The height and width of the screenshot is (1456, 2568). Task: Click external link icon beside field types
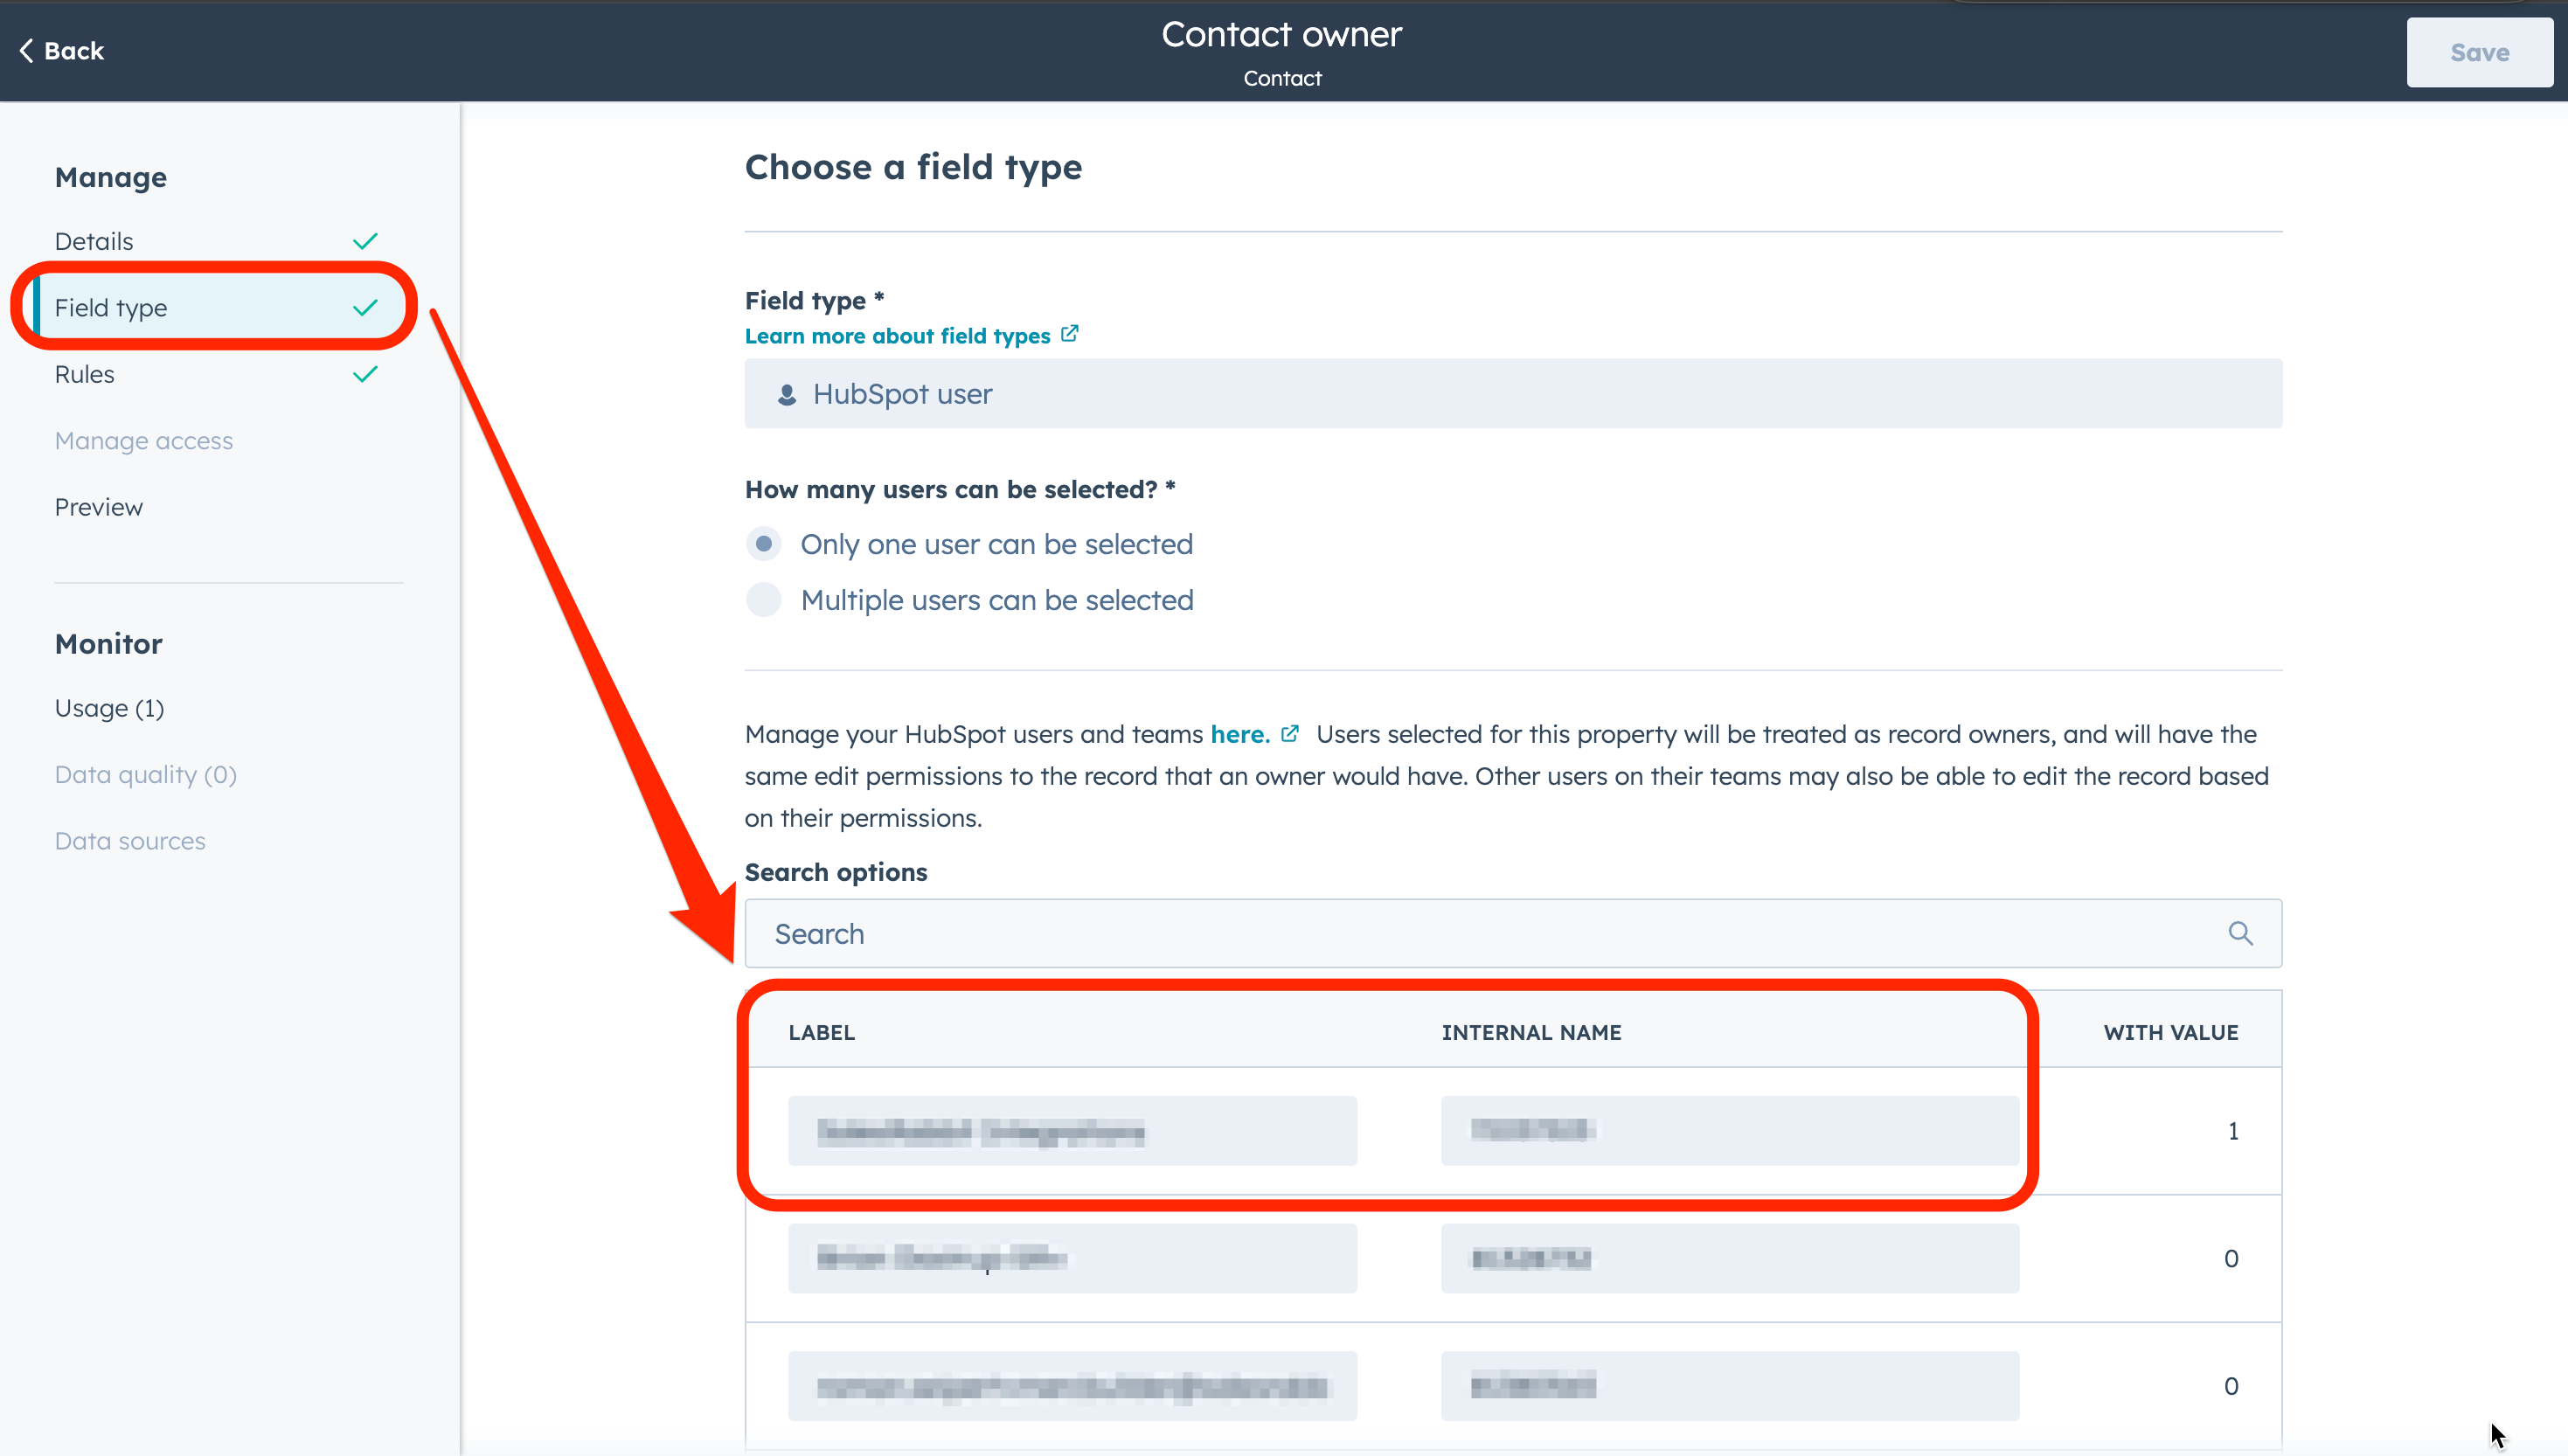coord(1069,334)
